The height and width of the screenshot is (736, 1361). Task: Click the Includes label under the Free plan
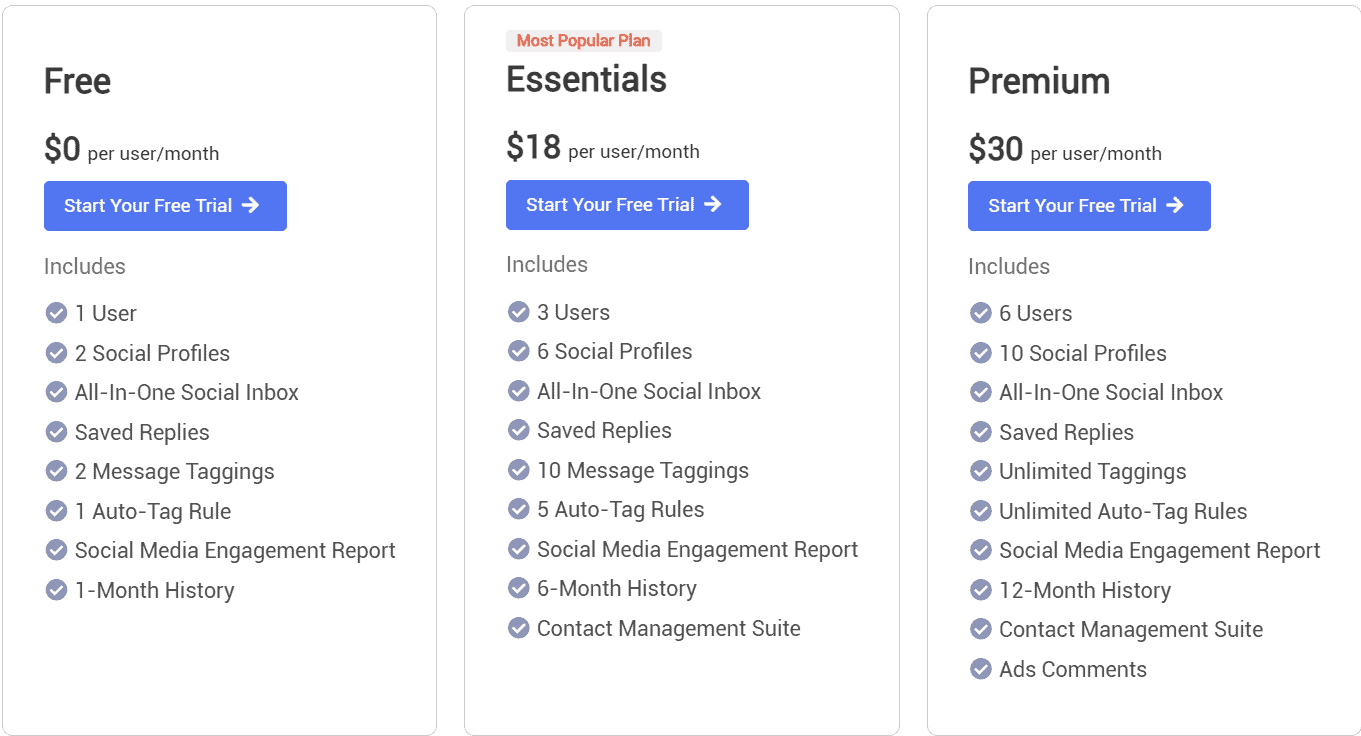click(84, 266)
